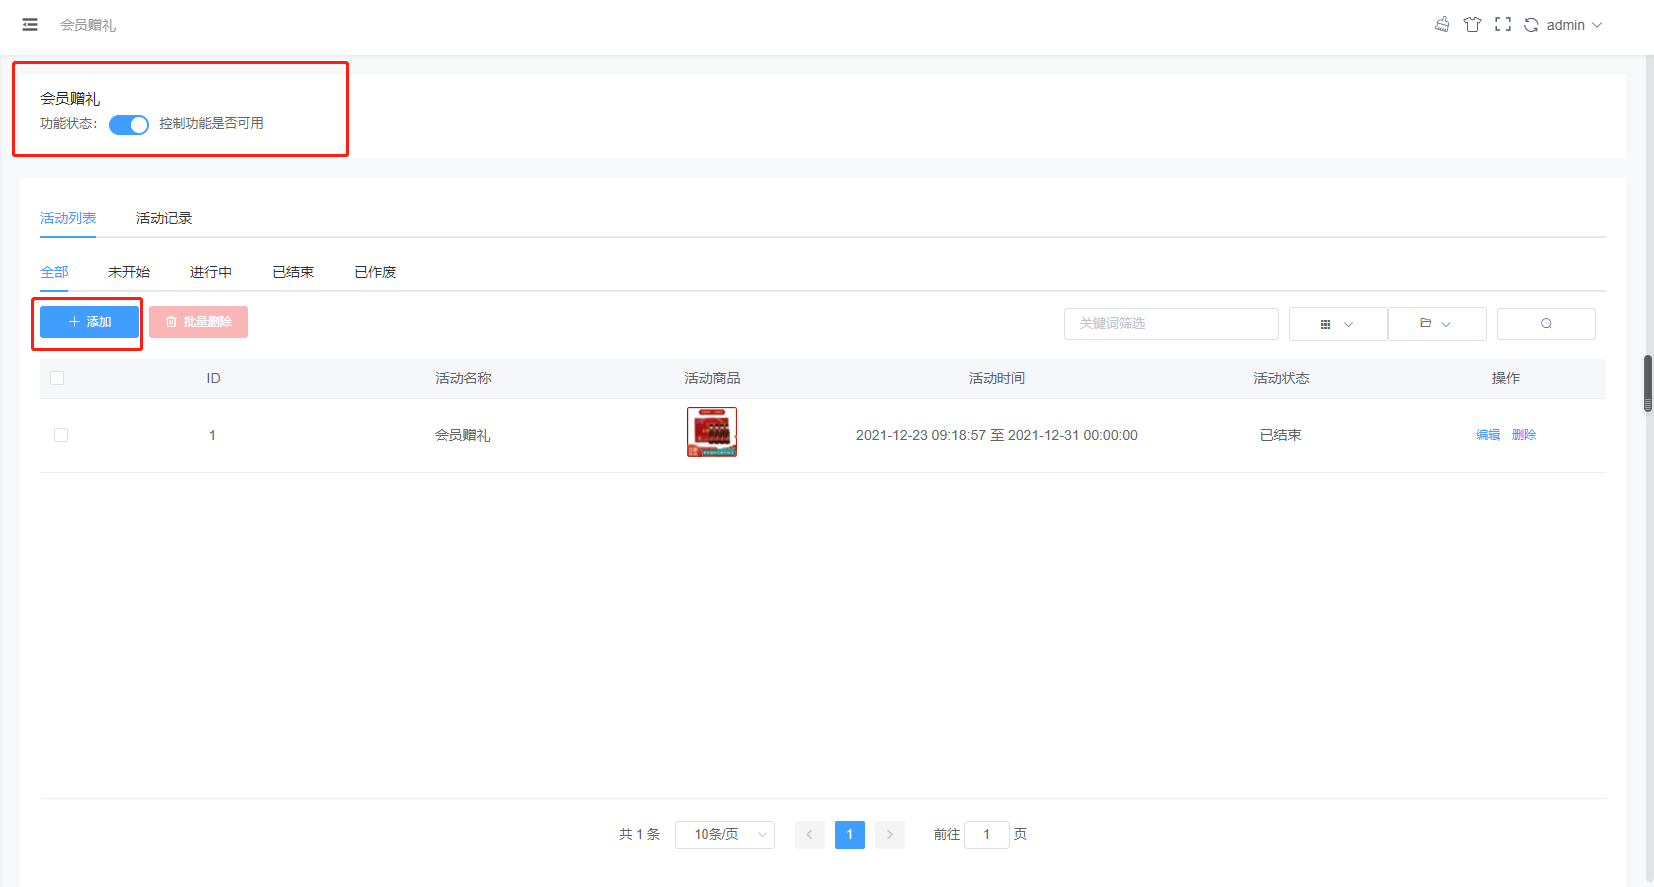Image resolution: width=1654 pixels, height=887 pixels.
Task: Check the select-all header checkbox
Action: click(57, 378)
